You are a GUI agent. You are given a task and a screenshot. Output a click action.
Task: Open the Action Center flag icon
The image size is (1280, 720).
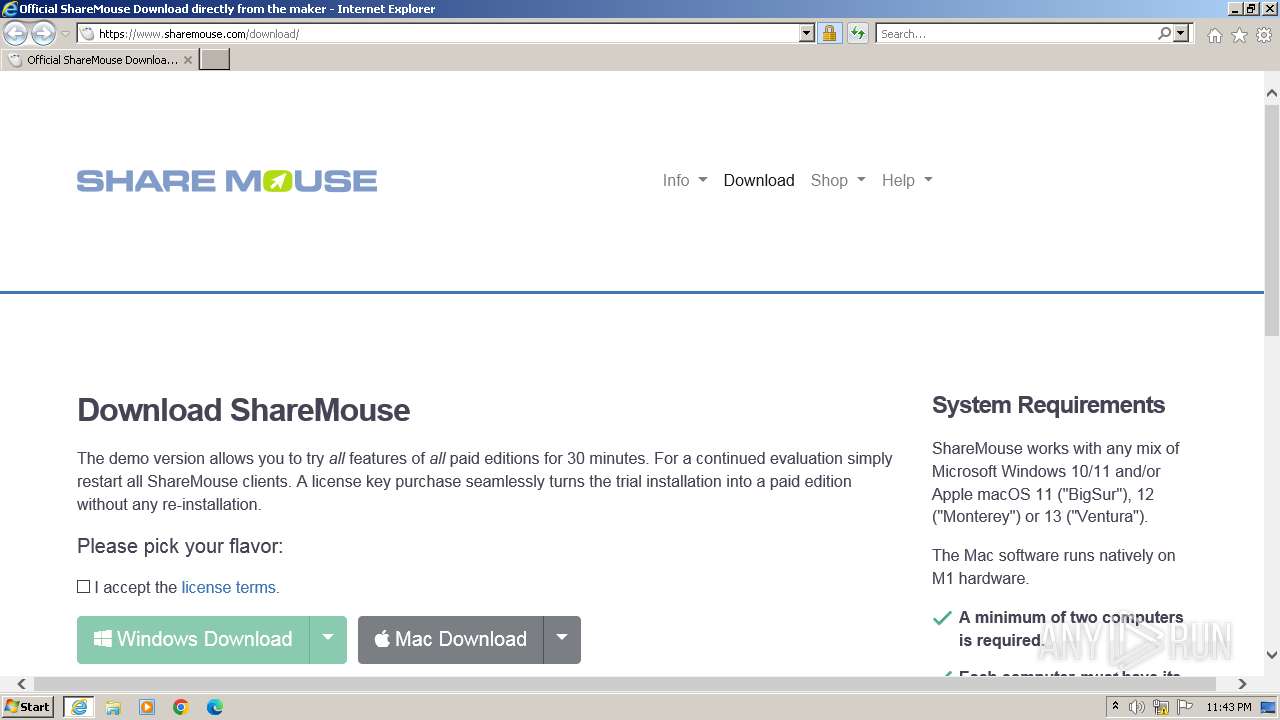[1185, 707]
